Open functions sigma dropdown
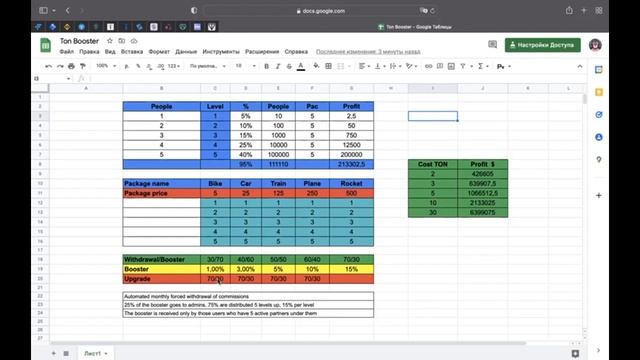The image size is (640, 360). click(482, 66)
